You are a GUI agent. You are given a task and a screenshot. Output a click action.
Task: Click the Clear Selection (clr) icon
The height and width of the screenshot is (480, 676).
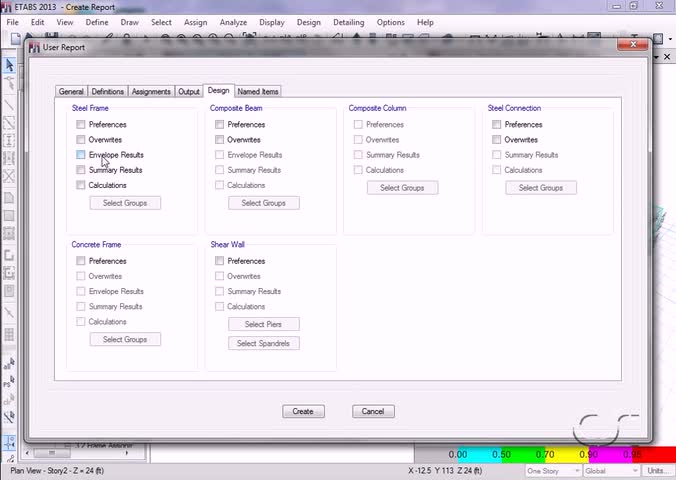9,399
